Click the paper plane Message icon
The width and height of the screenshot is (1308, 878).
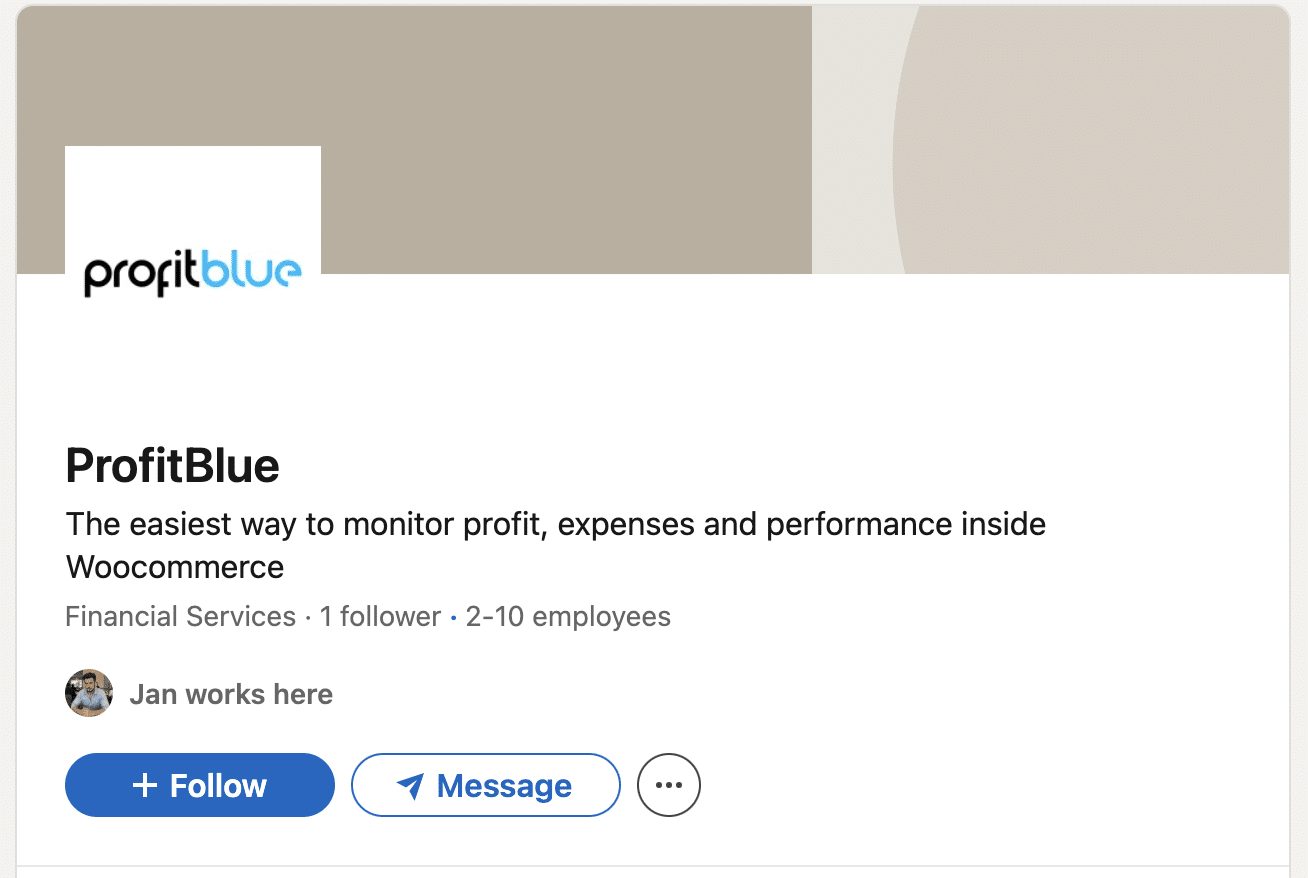click(x=410, y=786)
